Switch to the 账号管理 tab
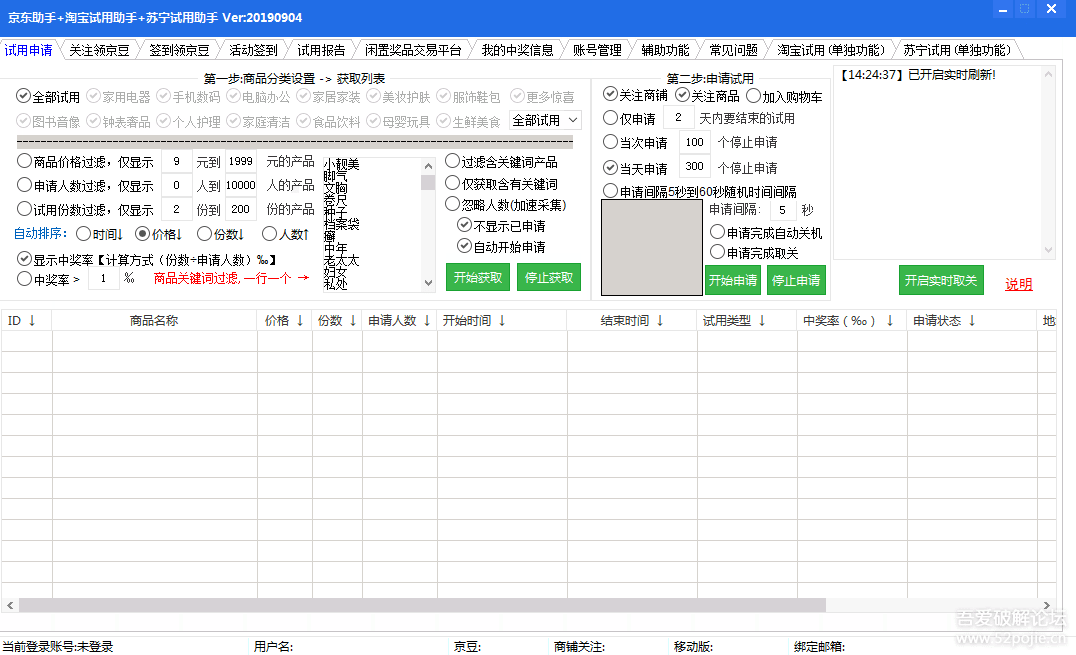This screenshot has width=1076, height=655. pyautogui.click(x=597, y=50)
